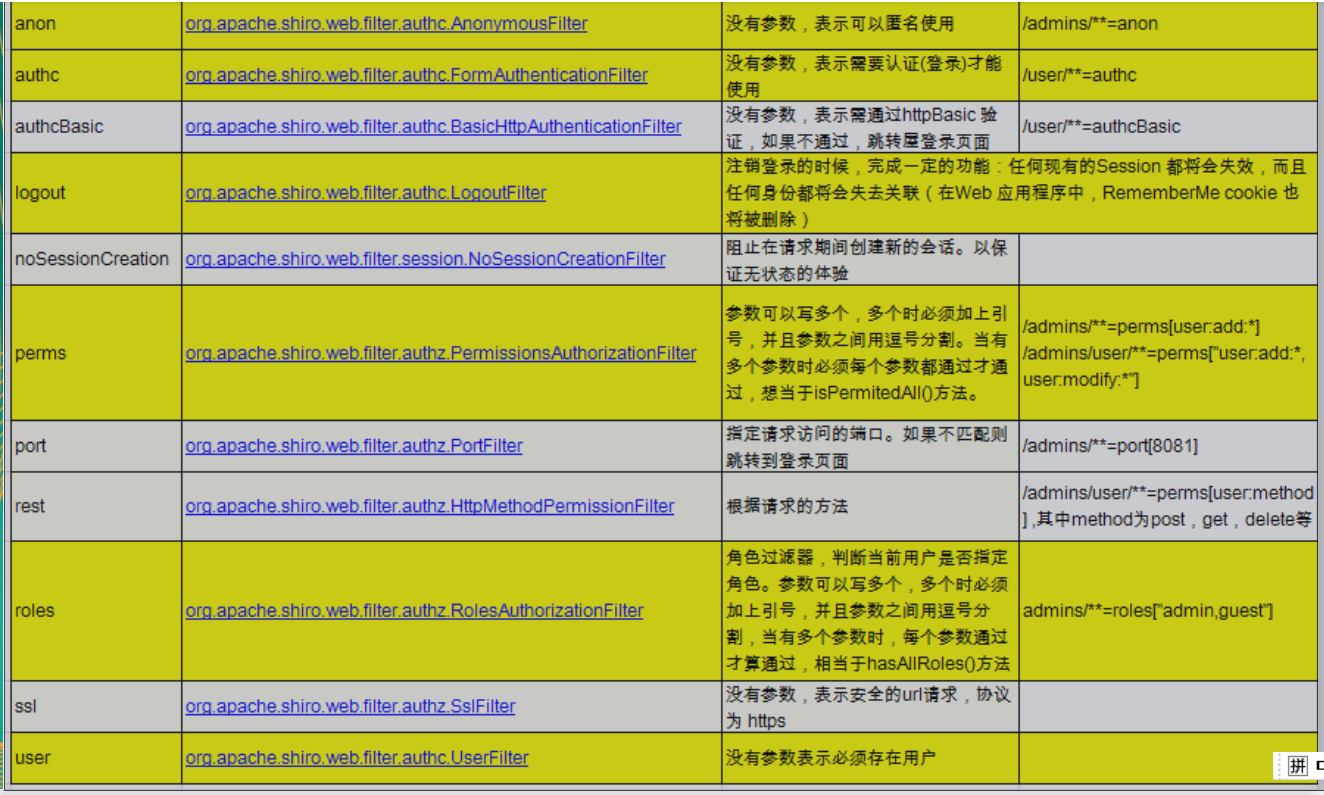Click the '指定请求访问的端口' description cell

point(869,446)
